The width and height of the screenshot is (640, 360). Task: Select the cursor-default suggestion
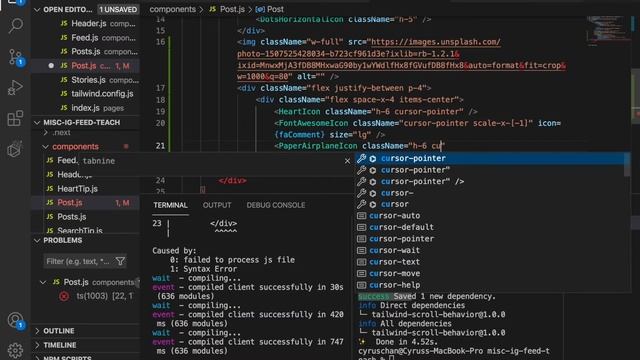pos(490,227)
